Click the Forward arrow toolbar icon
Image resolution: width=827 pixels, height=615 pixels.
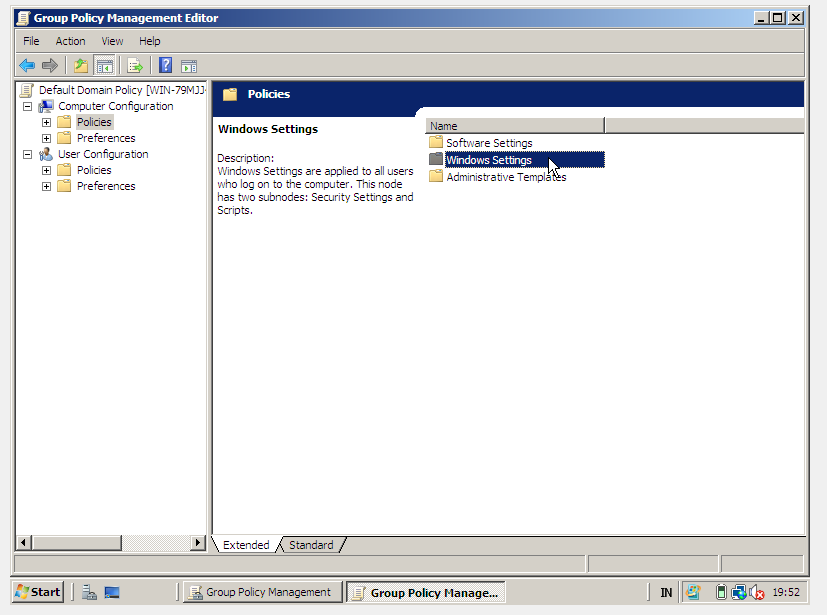(50, 66)
